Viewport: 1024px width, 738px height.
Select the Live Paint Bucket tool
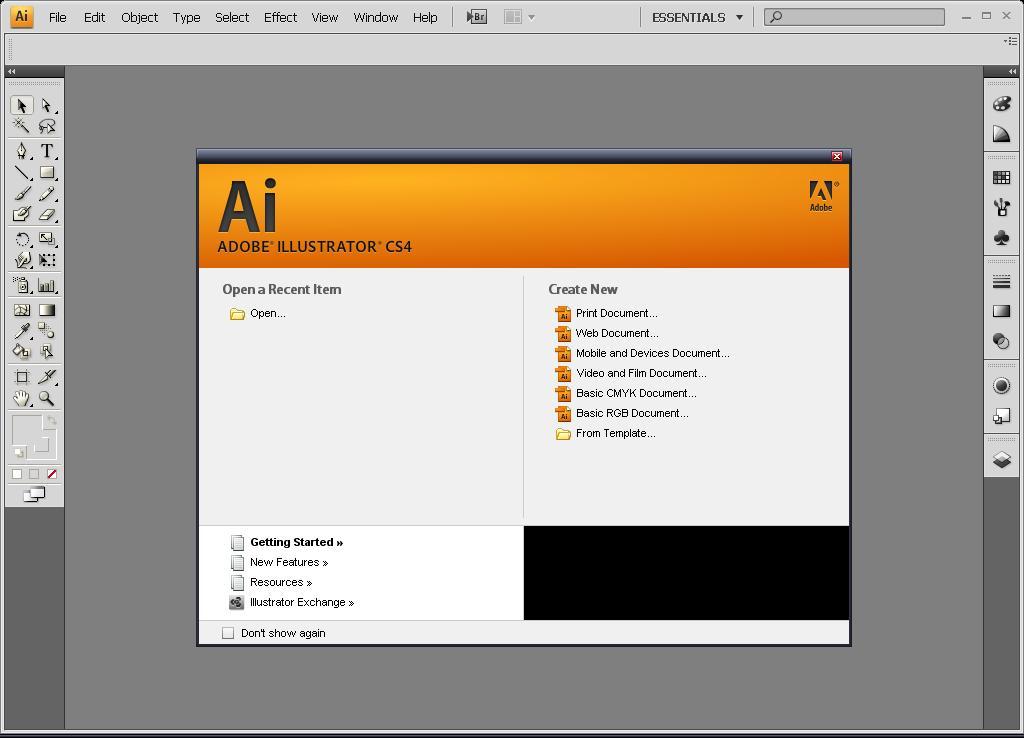[x=22, y=351]
